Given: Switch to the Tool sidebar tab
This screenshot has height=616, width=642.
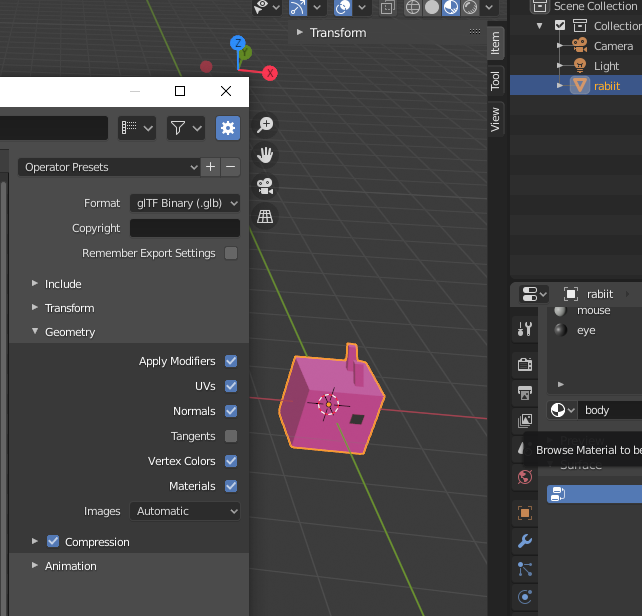Looking at the screenshot, I should pos(495,81).
